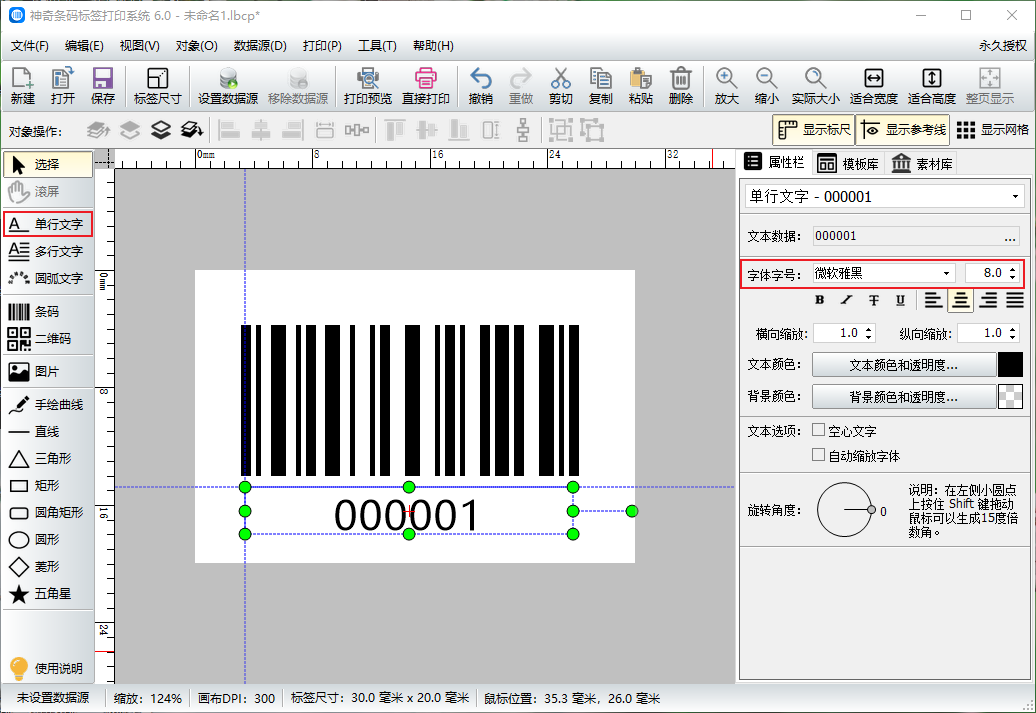Click 文本颜色和透明度 button
This screenshot has width=1036, height=713.
(903, 365)
